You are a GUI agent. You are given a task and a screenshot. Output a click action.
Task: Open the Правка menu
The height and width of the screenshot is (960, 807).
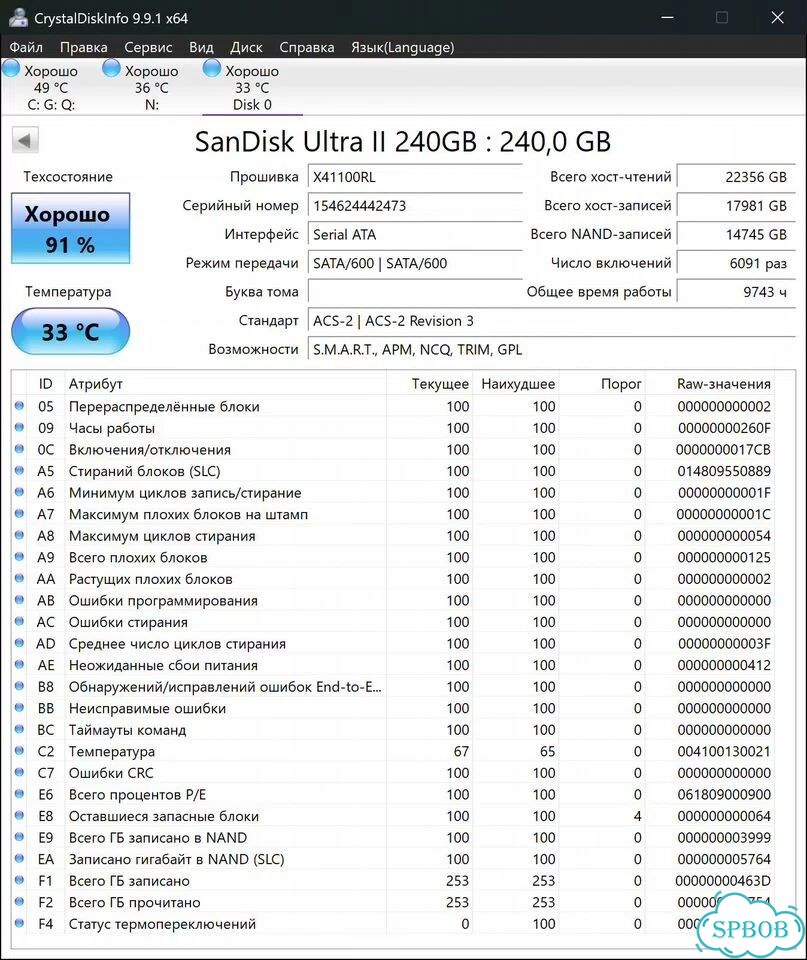(x=84, y=47)
